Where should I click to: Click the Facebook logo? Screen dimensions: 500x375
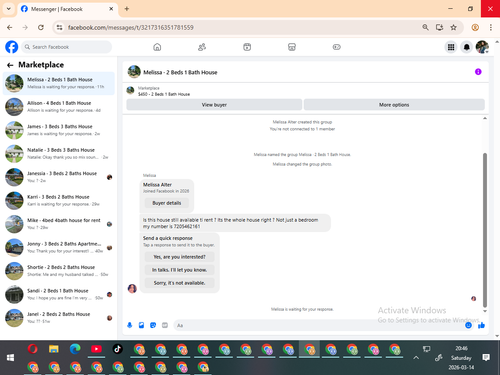[12, 47]
